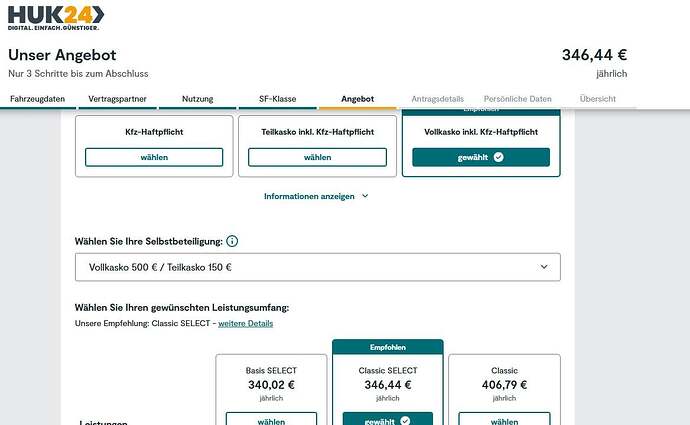The image size is (690, 425).
Task: Open the weitere Details link
Action: coord(246,323)
